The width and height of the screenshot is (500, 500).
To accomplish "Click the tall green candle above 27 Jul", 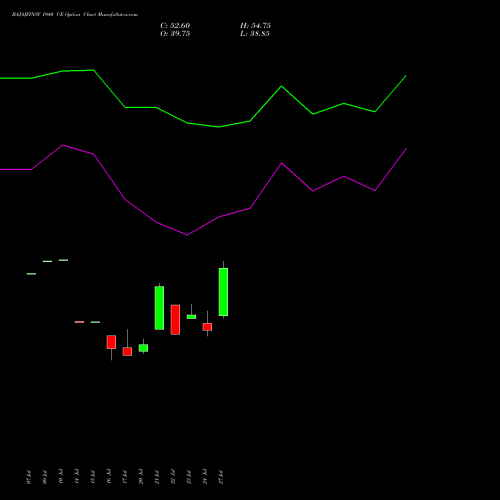I will tap(223, 292).
